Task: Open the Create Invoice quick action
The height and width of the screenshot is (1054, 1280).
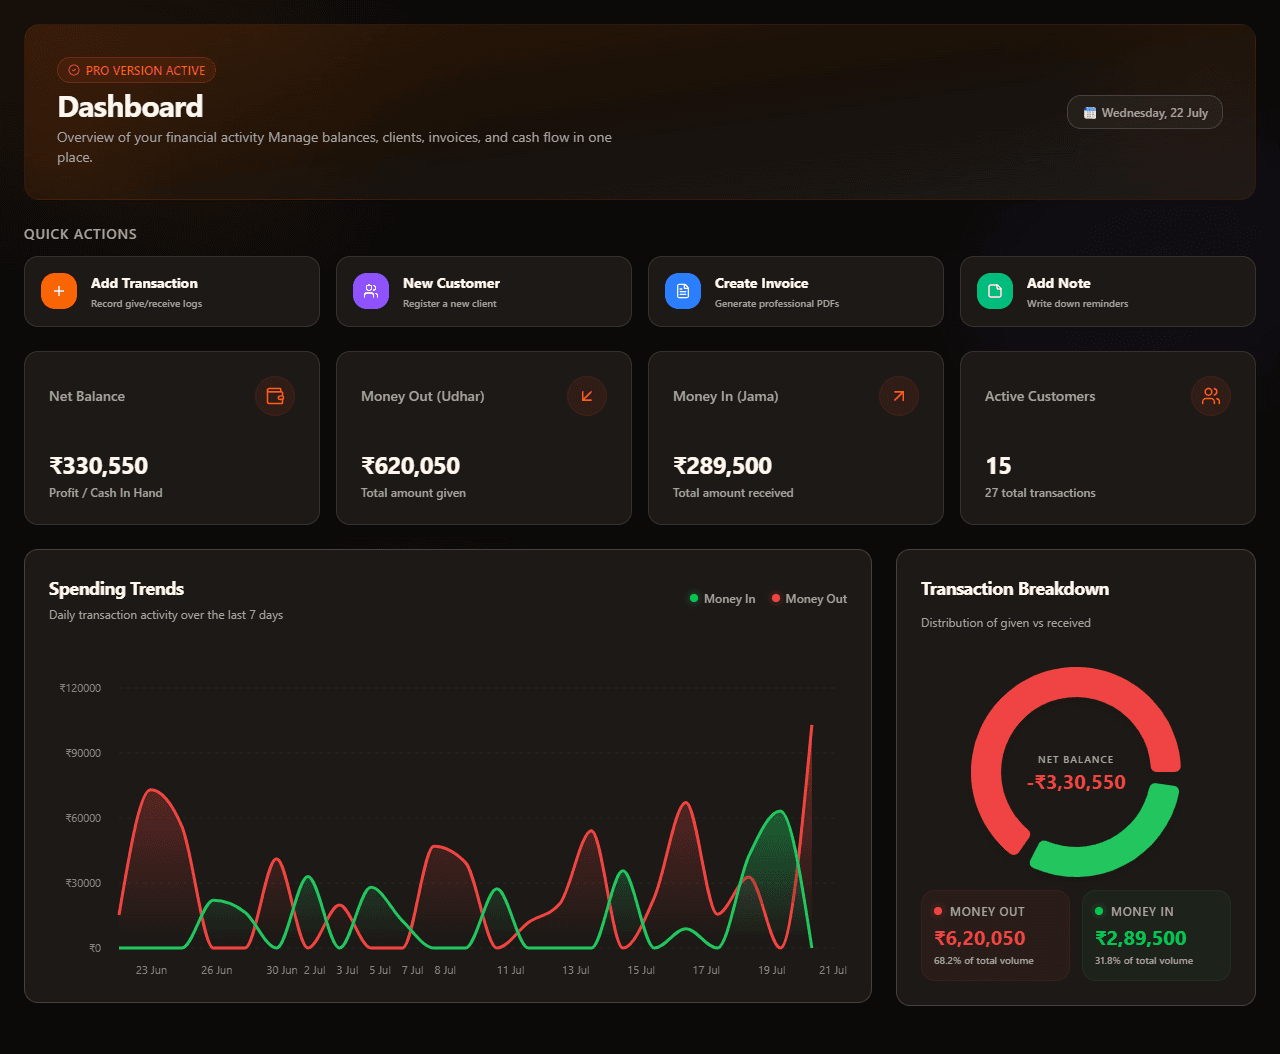Action: coord(796,291)
